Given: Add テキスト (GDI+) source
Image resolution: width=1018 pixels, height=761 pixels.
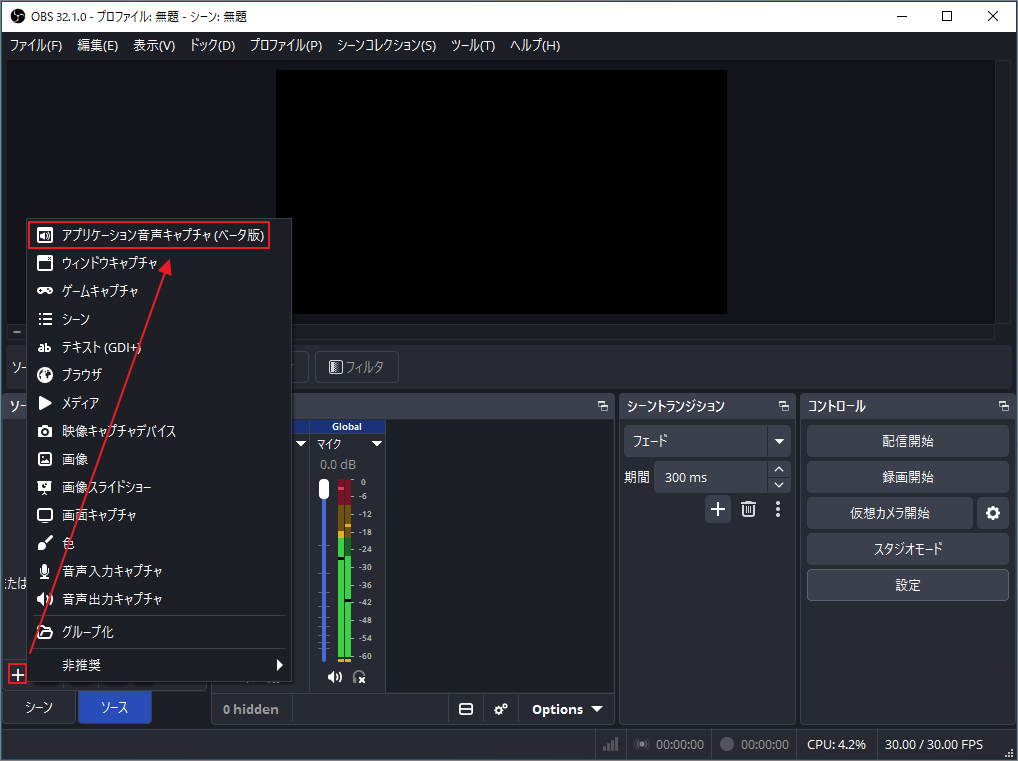Looking at the screenshot, I should pos(159,347).
